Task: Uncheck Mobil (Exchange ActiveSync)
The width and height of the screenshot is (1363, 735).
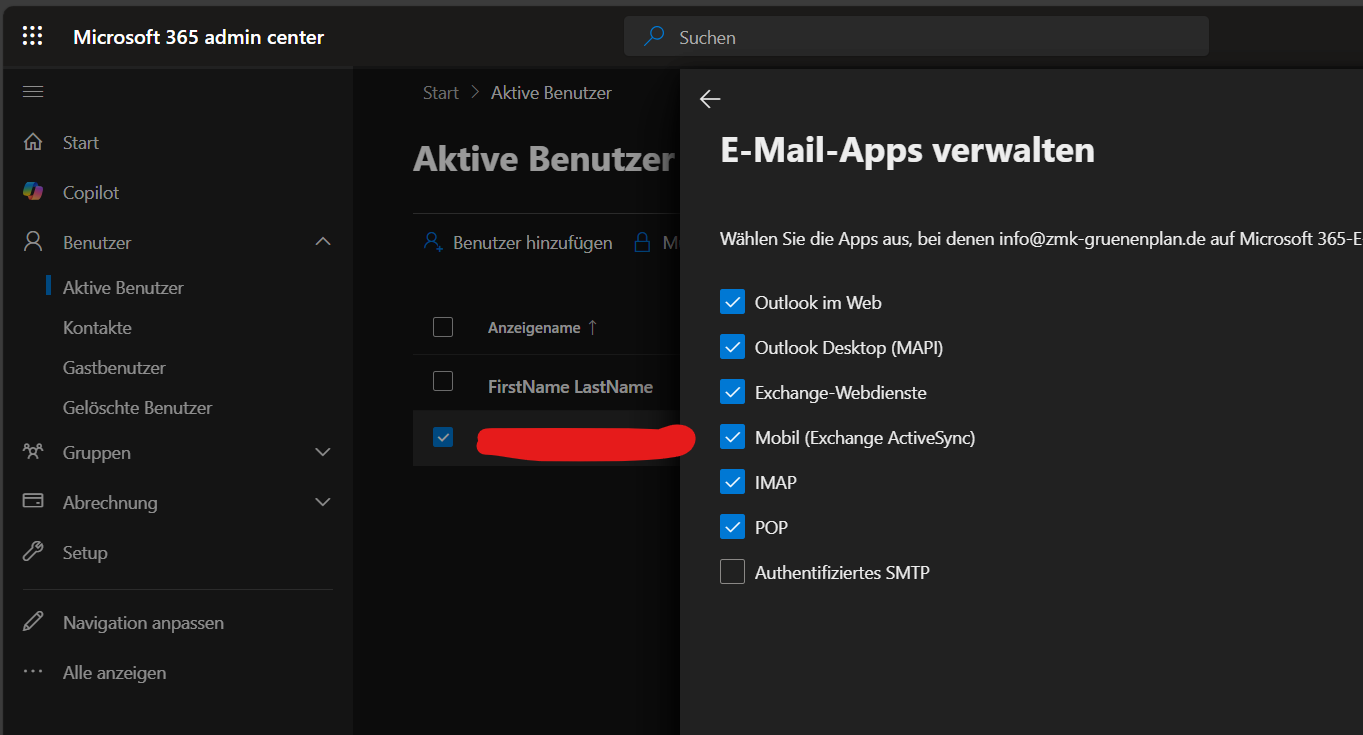Action: click(x=732, y=437)
